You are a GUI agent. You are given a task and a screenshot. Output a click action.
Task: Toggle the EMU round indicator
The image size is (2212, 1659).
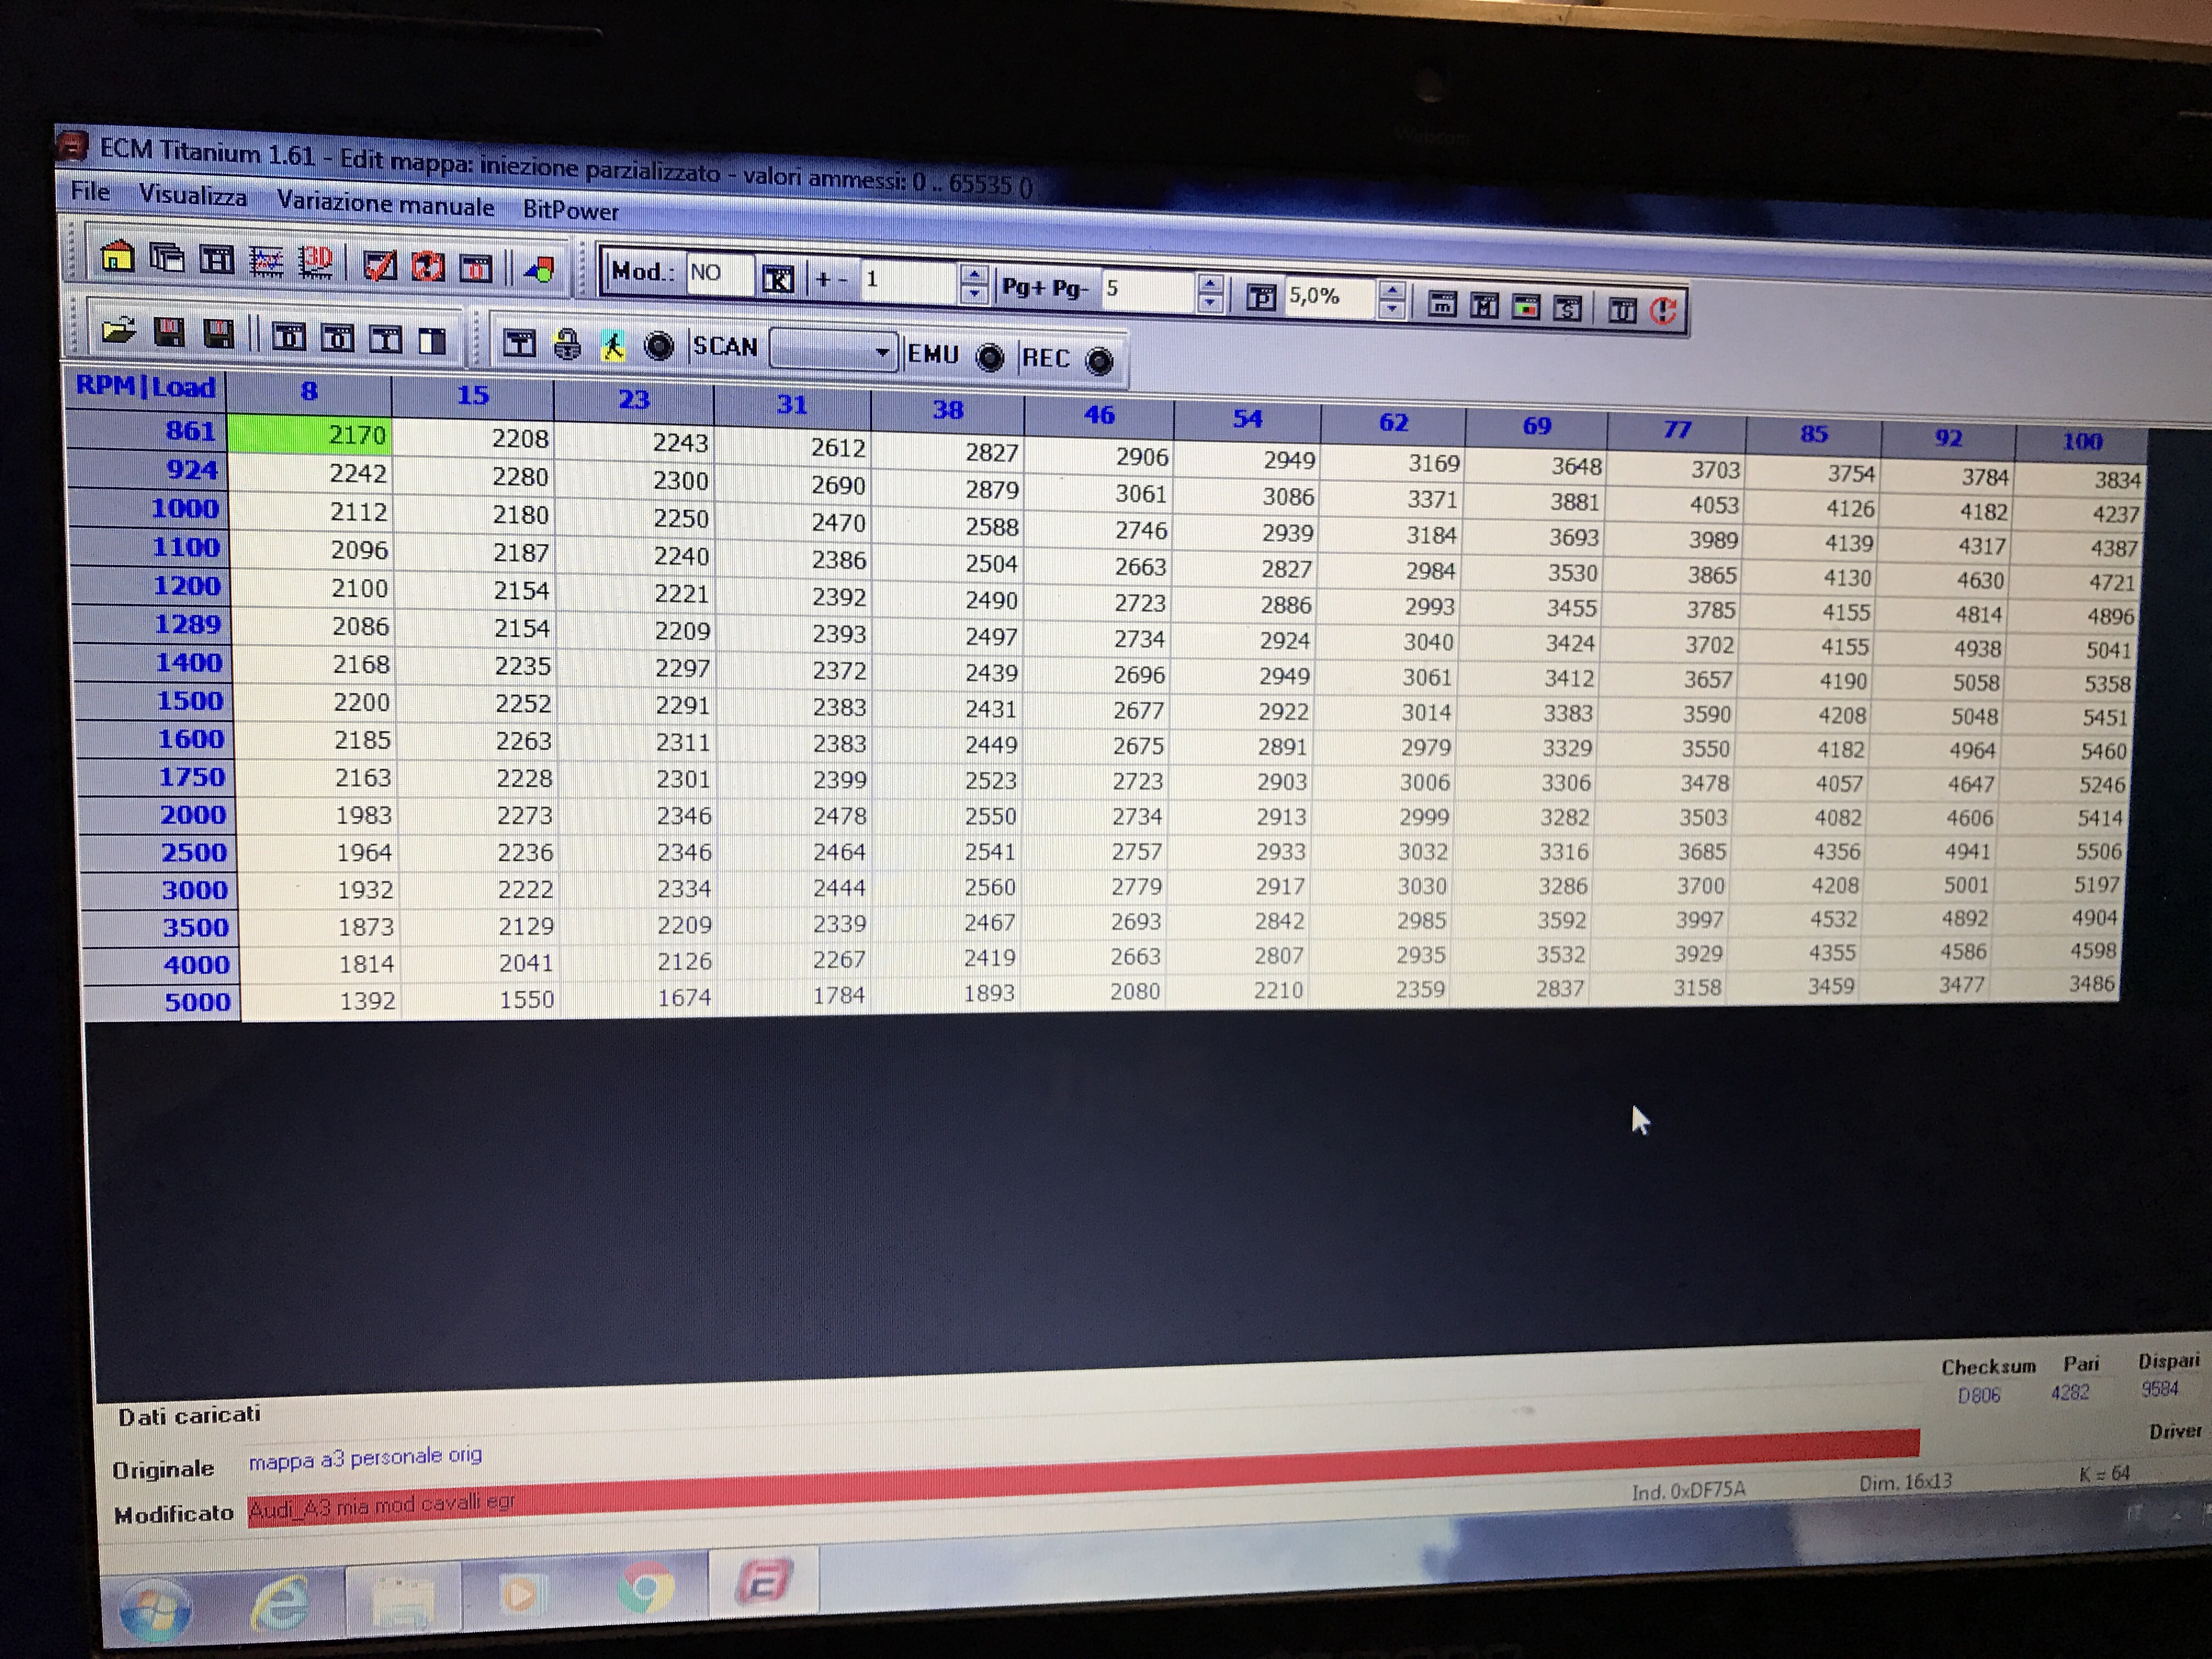[989, 357]
